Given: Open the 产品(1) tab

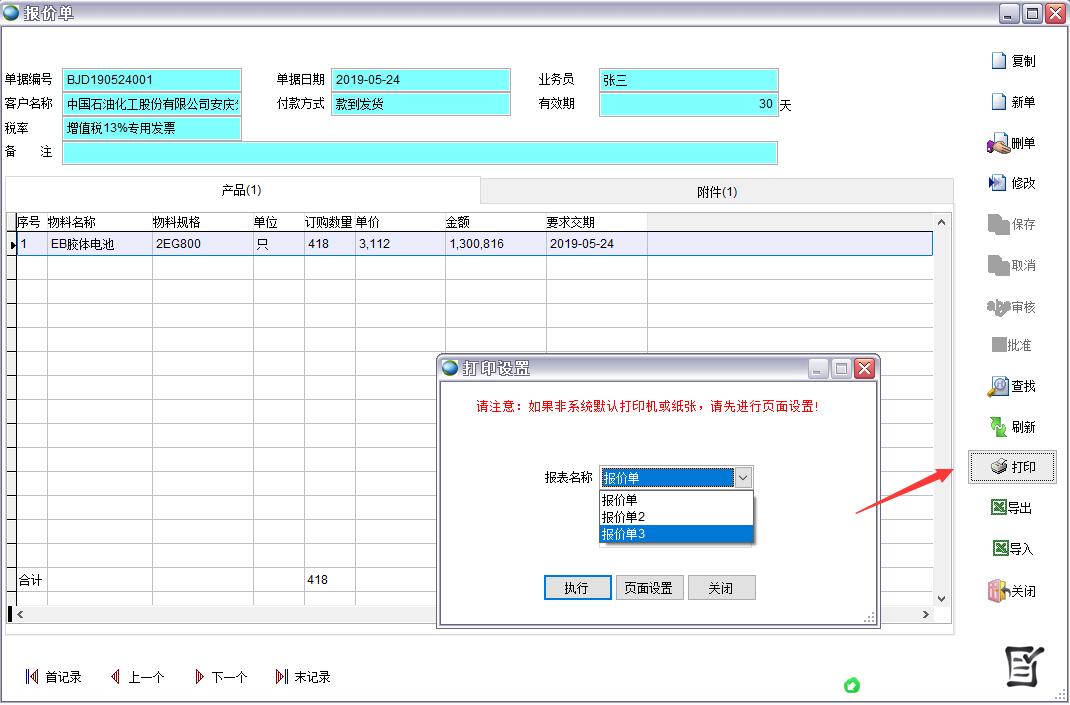Looking at the screenshot, I should point(241,190).
